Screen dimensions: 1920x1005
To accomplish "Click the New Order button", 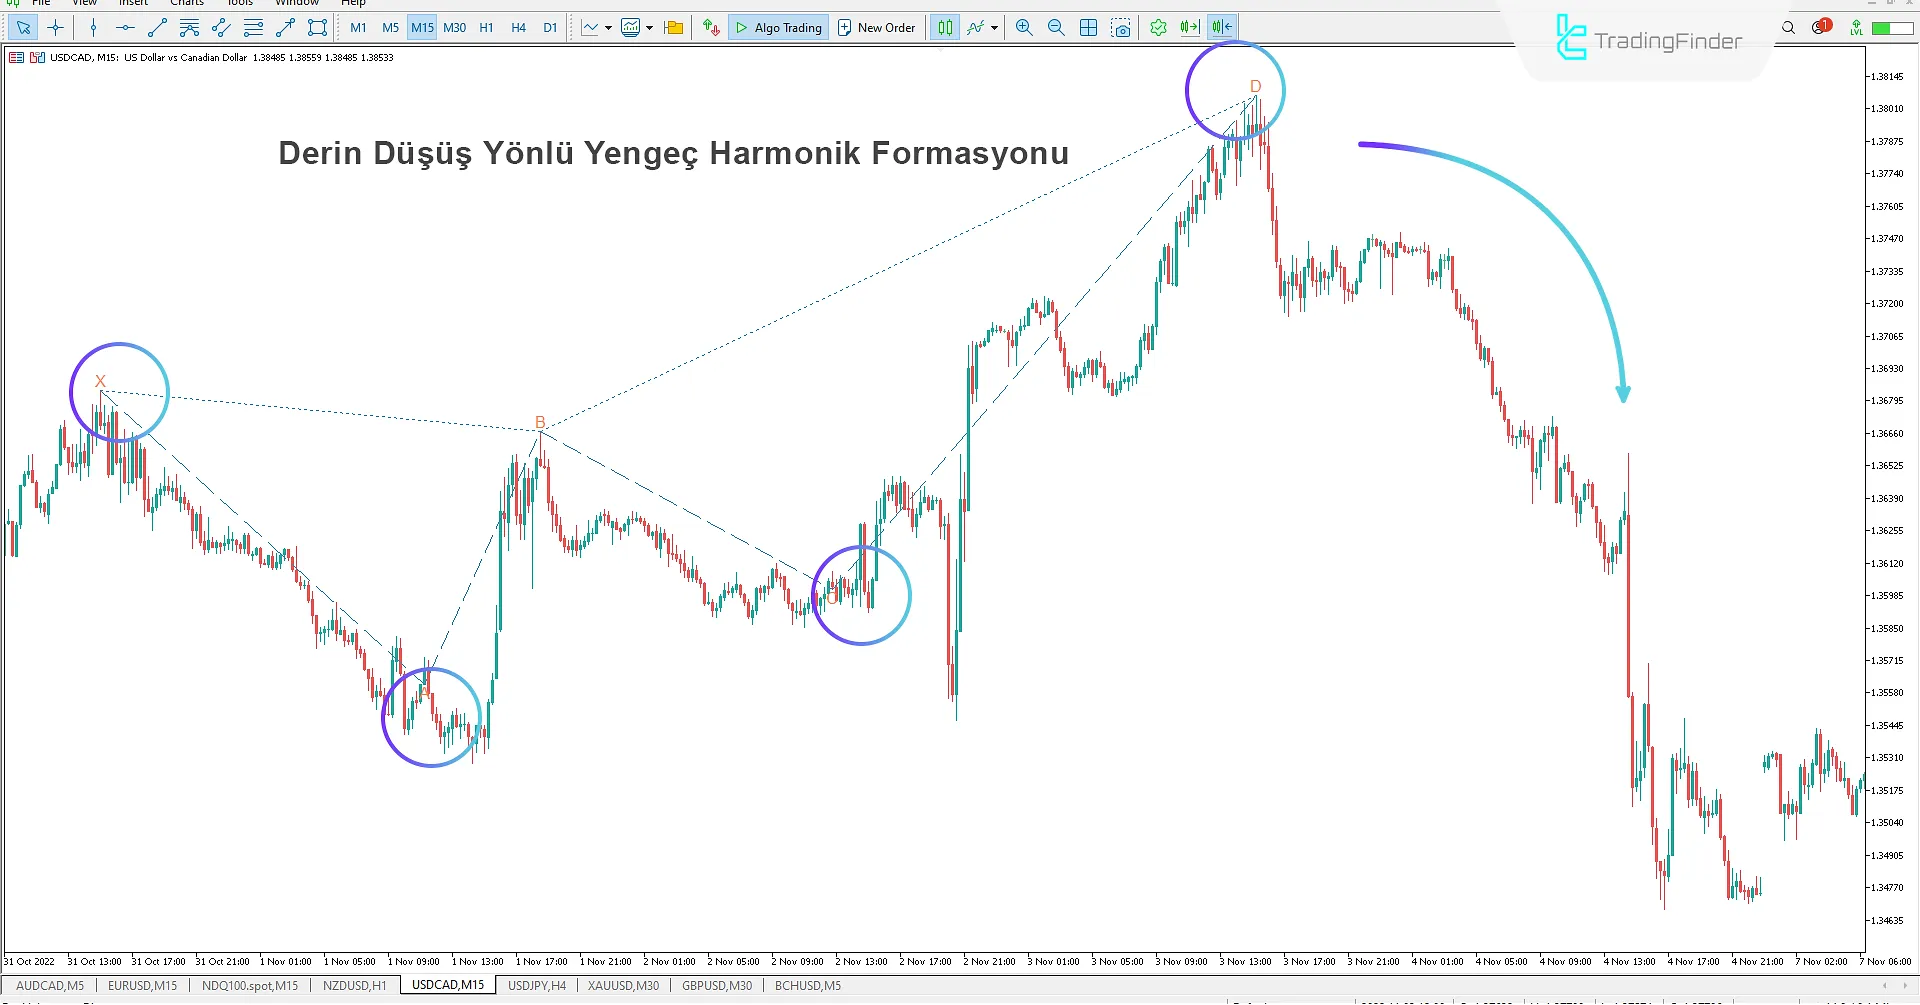I will point(876,28).
